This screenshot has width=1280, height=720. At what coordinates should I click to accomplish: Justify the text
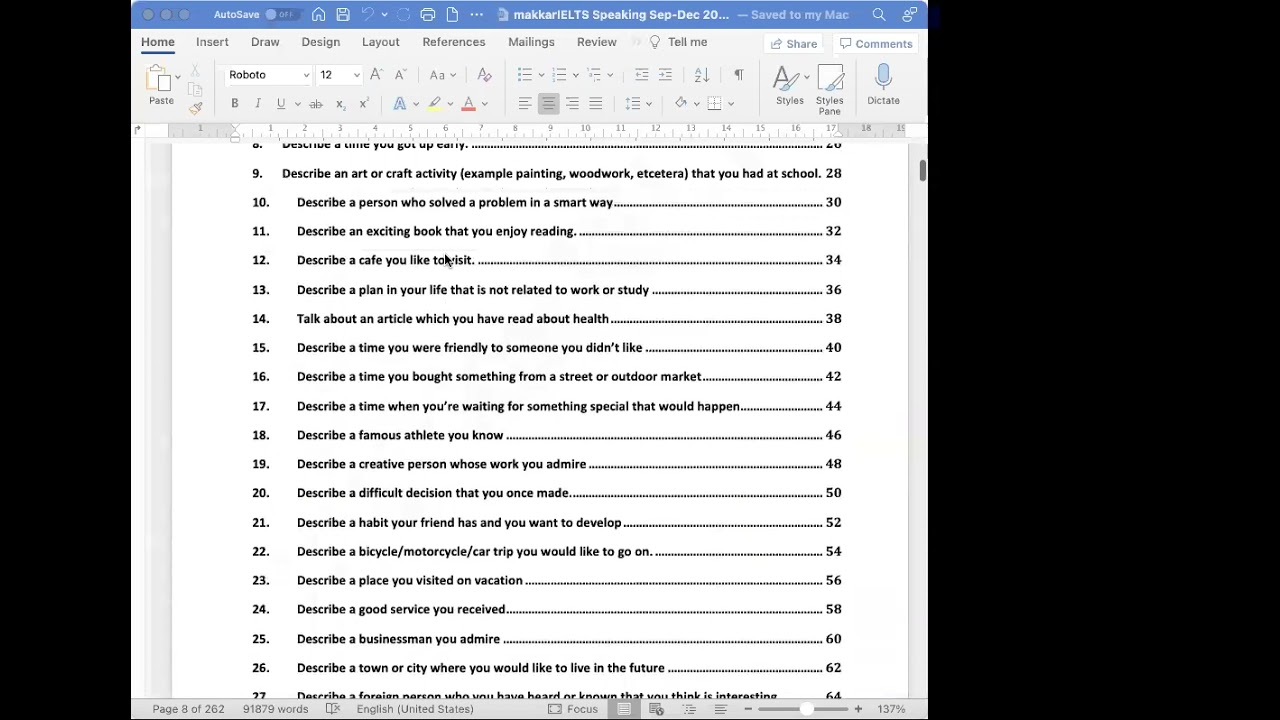(x=596, y=104)
